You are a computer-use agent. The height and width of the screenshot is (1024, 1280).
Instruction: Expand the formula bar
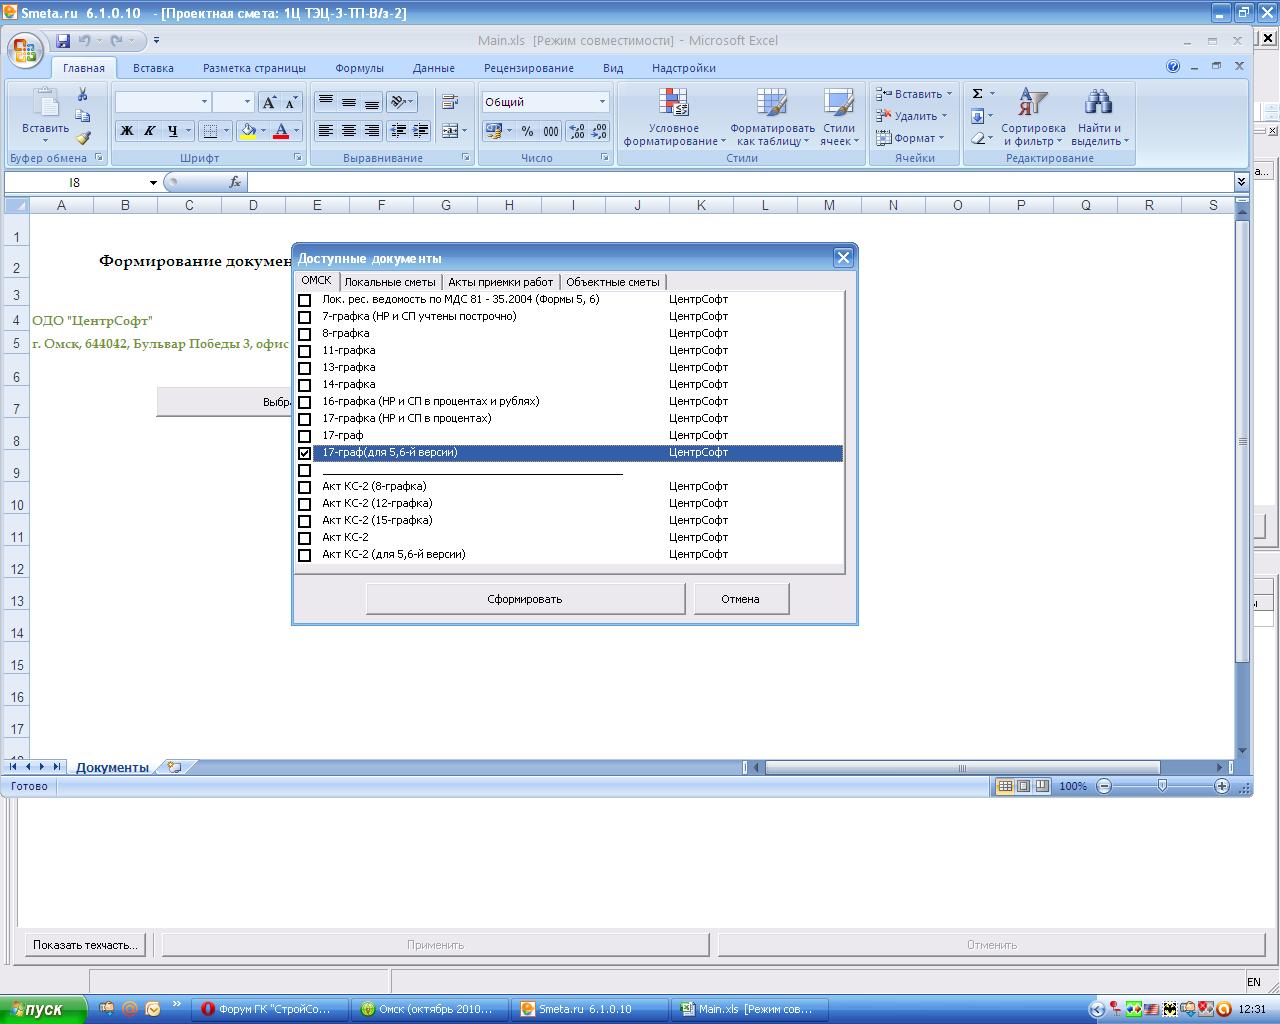click(x=1241, y=182)
